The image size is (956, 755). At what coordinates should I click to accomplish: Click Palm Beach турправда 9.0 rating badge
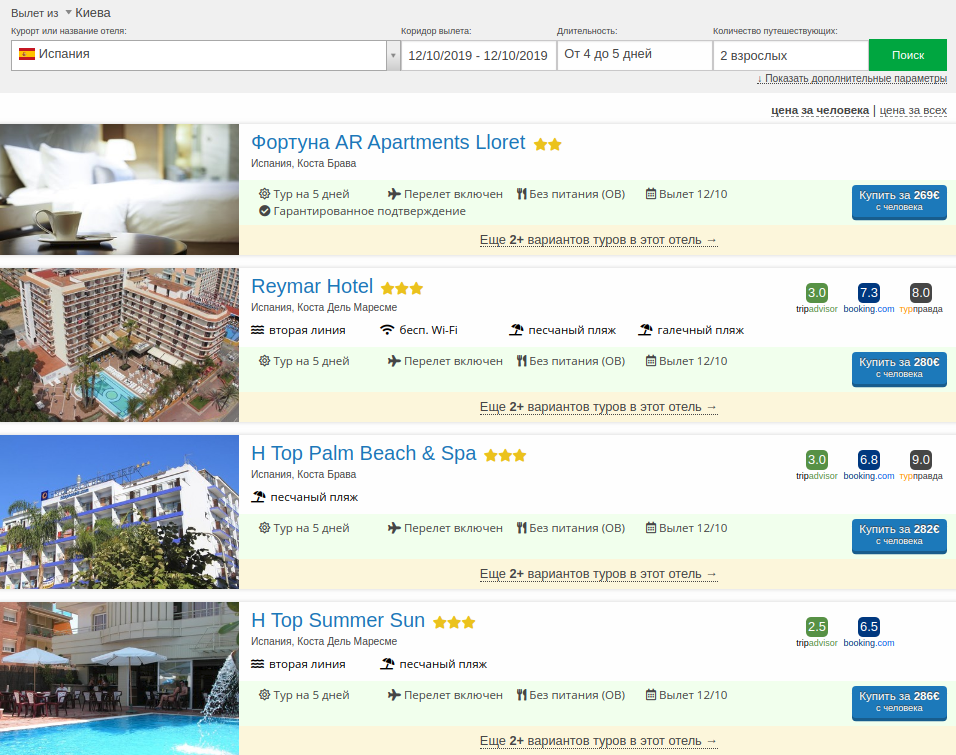click(x=921, y=460)
